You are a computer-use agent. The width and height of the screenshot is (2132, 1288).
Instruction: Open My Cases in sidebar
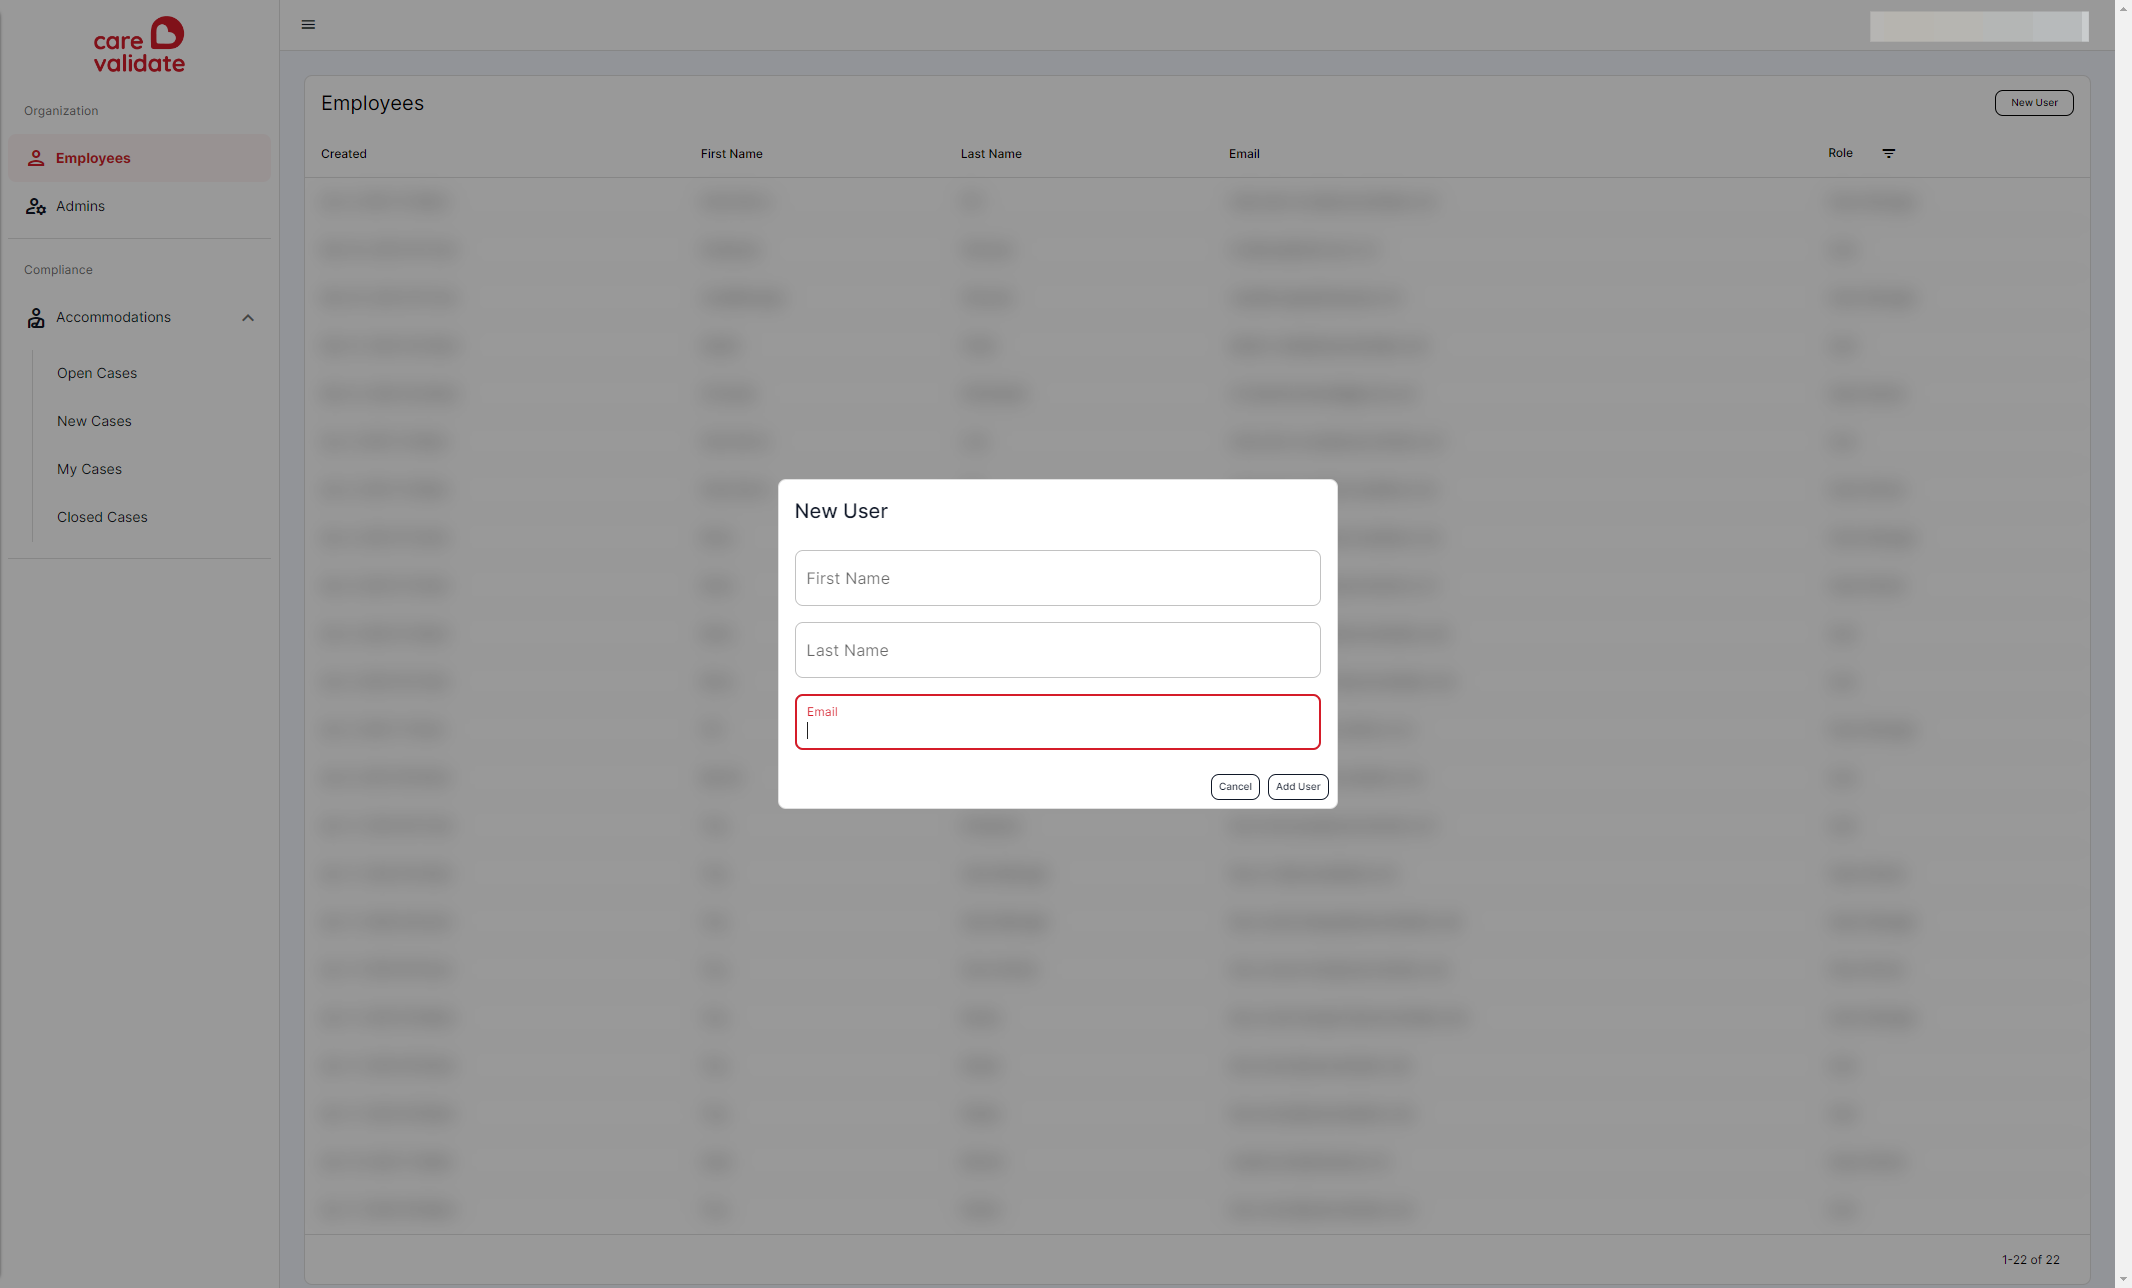[x=89, y=469]
